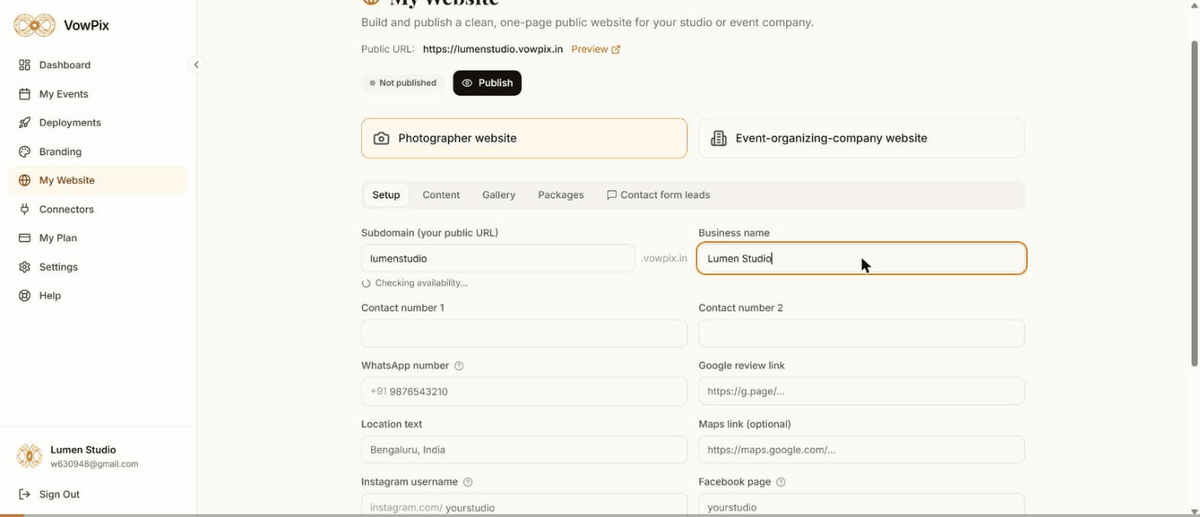The width and height of the screenshot is (1200, 517).
Task: Click the help icon next to Instagram username
Action: (x=468, y=482)
